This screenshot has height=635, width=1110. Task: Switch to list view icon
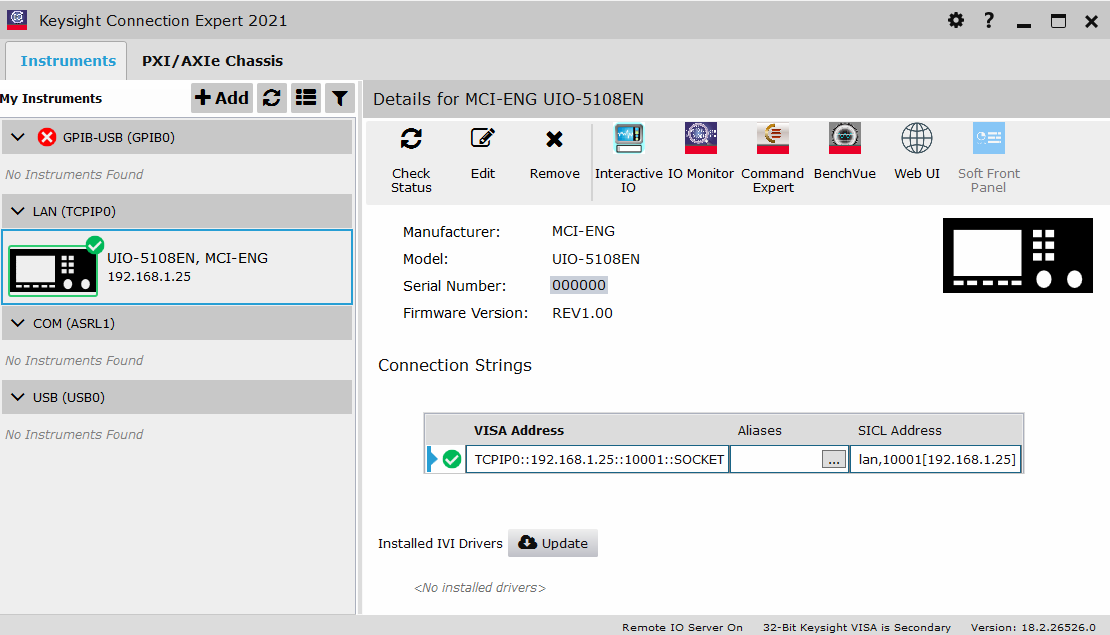click(306, 98)
